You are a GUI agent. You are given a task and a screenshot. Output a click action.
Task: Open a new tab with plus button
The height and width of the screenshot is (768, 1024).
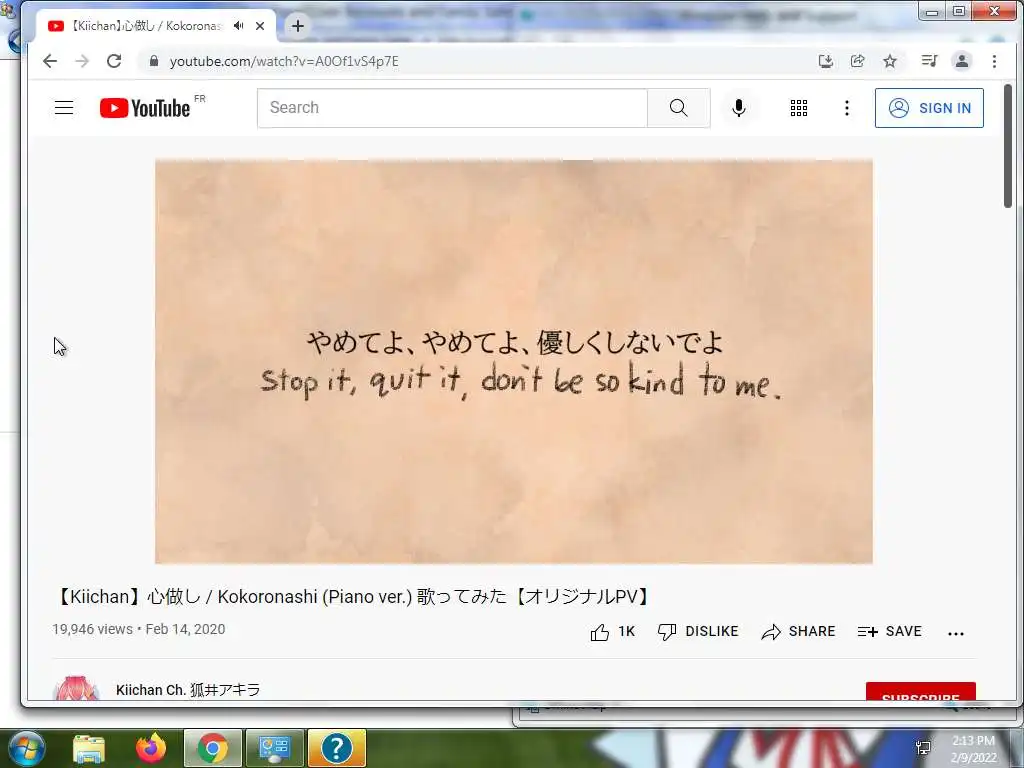(x=298, y=26)
